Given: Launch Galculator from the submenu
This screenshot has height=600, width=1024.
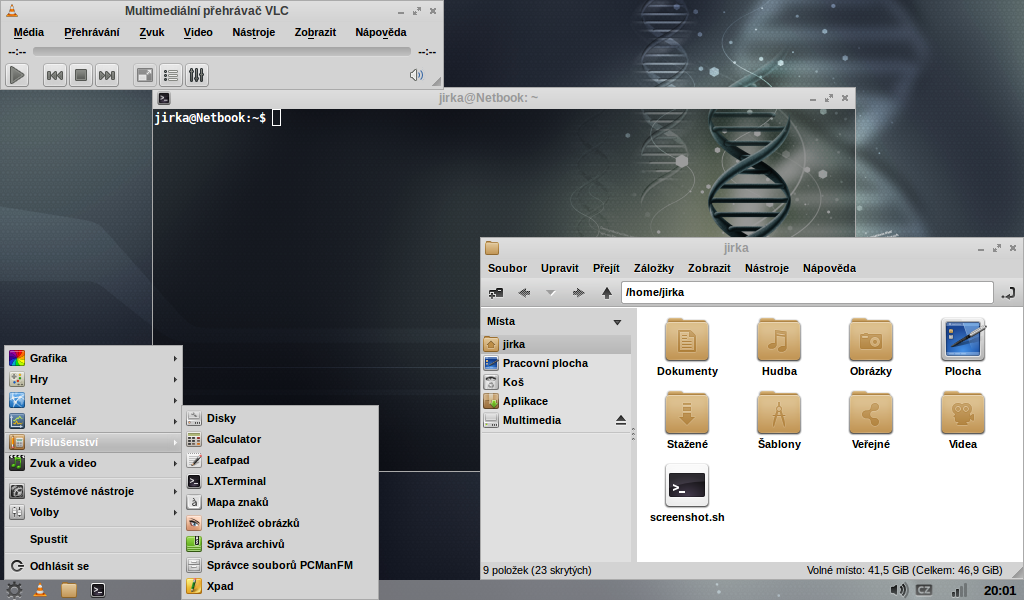Looking at the screenshot, I should tap(280, 439).
